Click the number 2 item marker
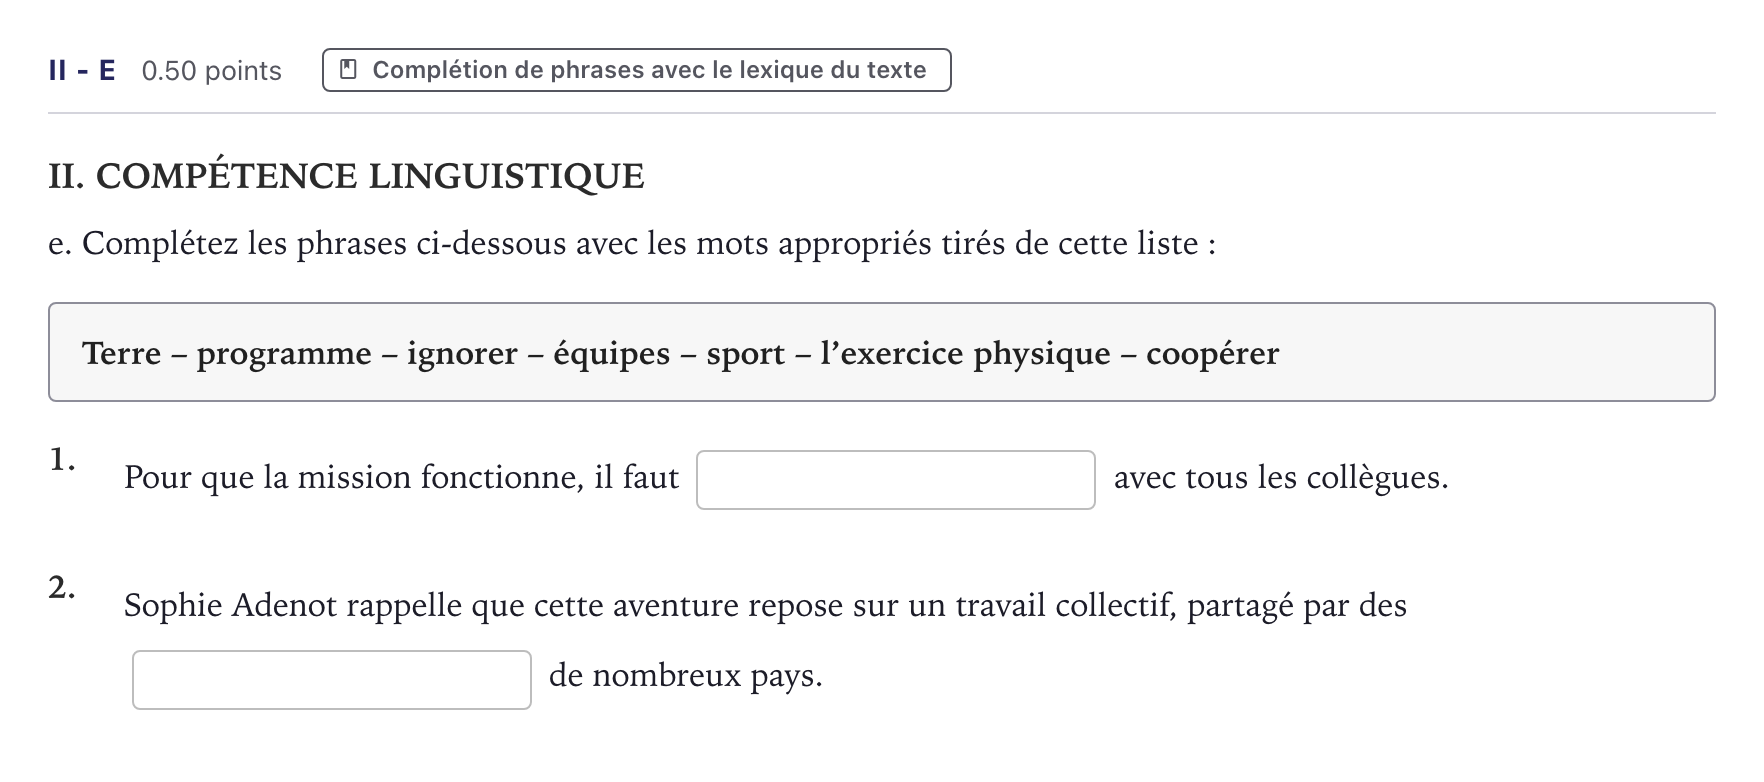This screenshot has width=1764, height=782. tap(62, 587)
